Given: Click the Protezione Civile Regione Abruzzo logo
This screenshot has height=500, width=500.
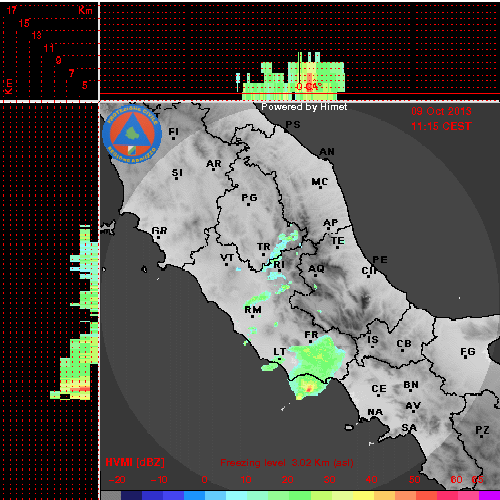Looking at the screenshot, I should pyautogui.click(x=132, y=134).
